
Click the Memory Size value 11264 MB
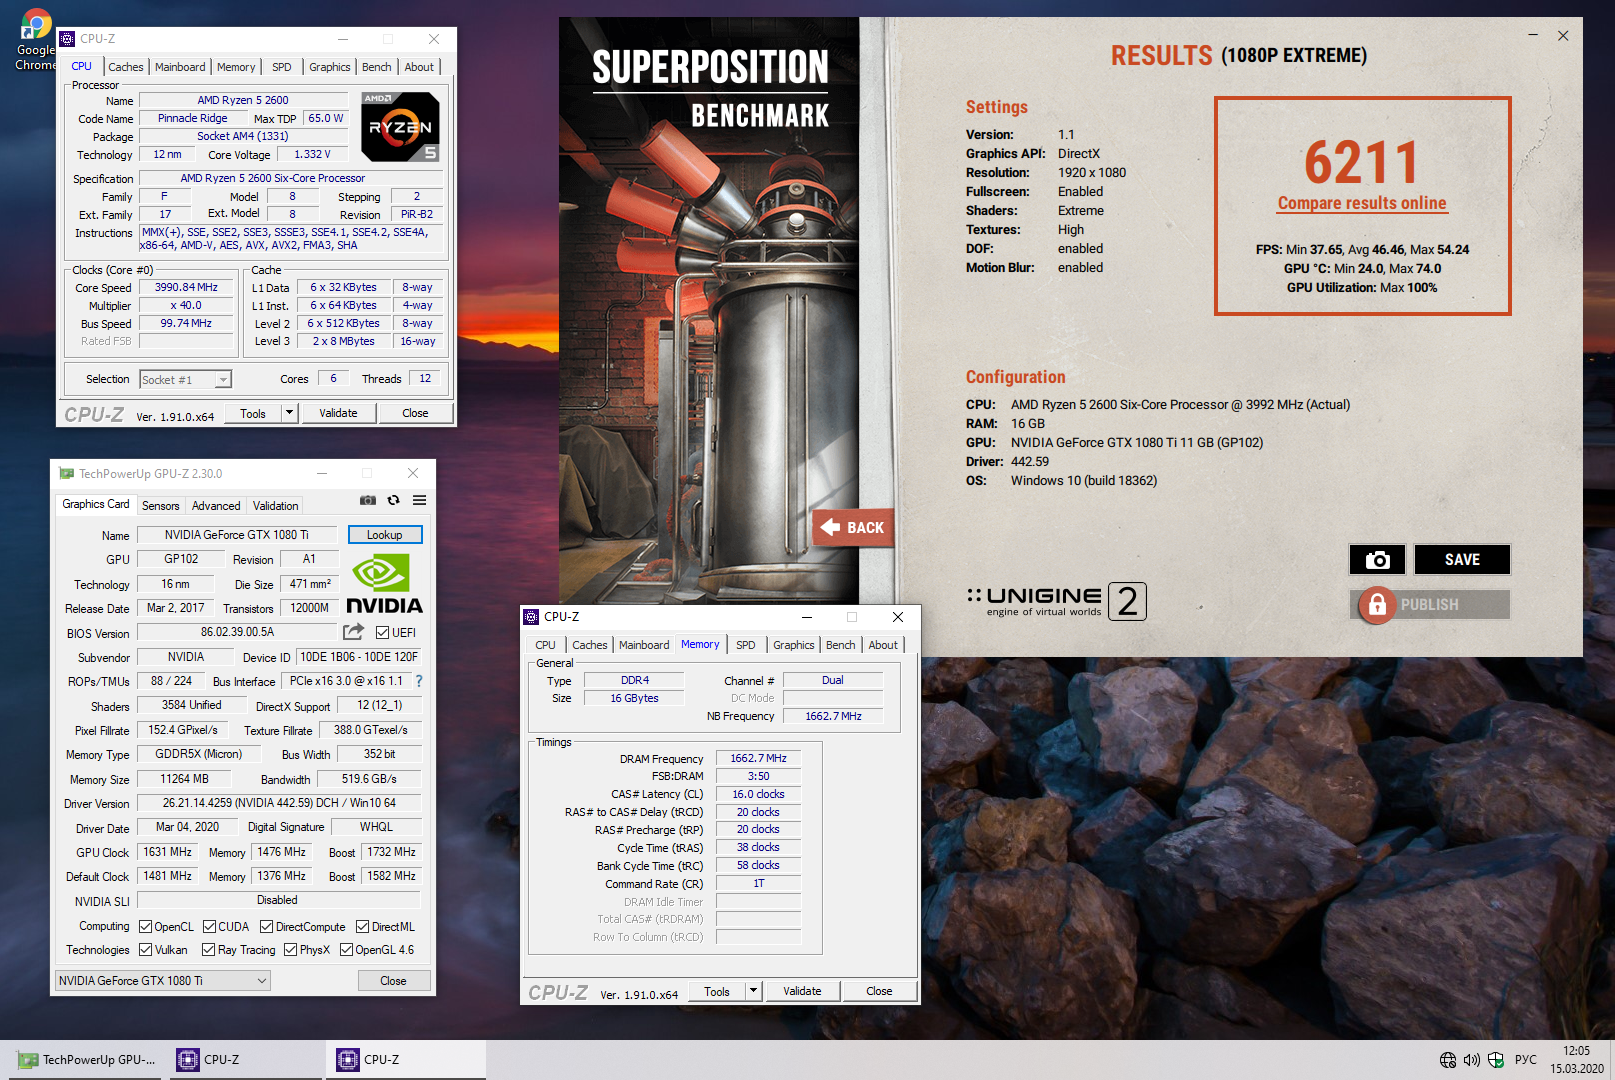(x=185, y=779)
